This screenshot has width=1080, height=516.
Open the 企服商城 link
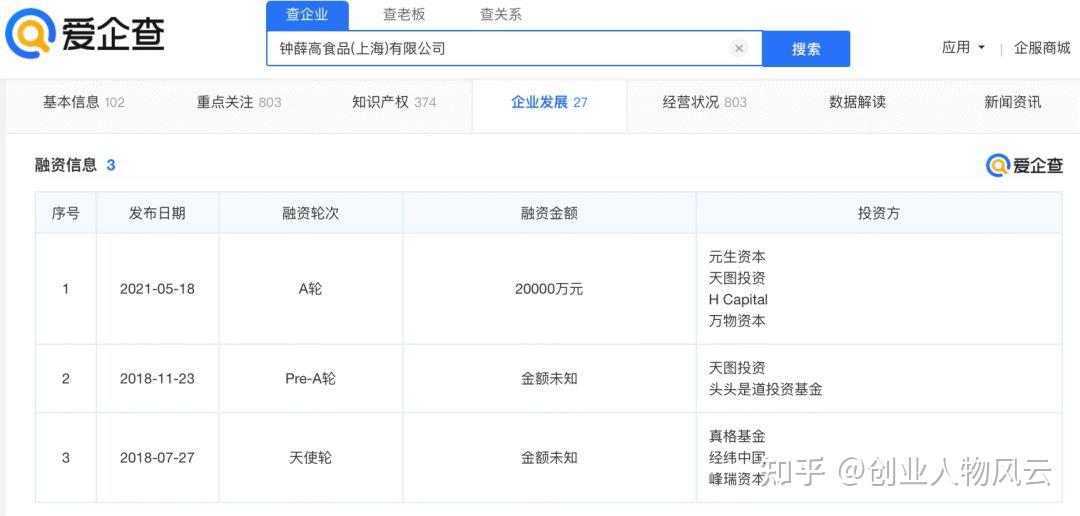(x=1042, y=48)
